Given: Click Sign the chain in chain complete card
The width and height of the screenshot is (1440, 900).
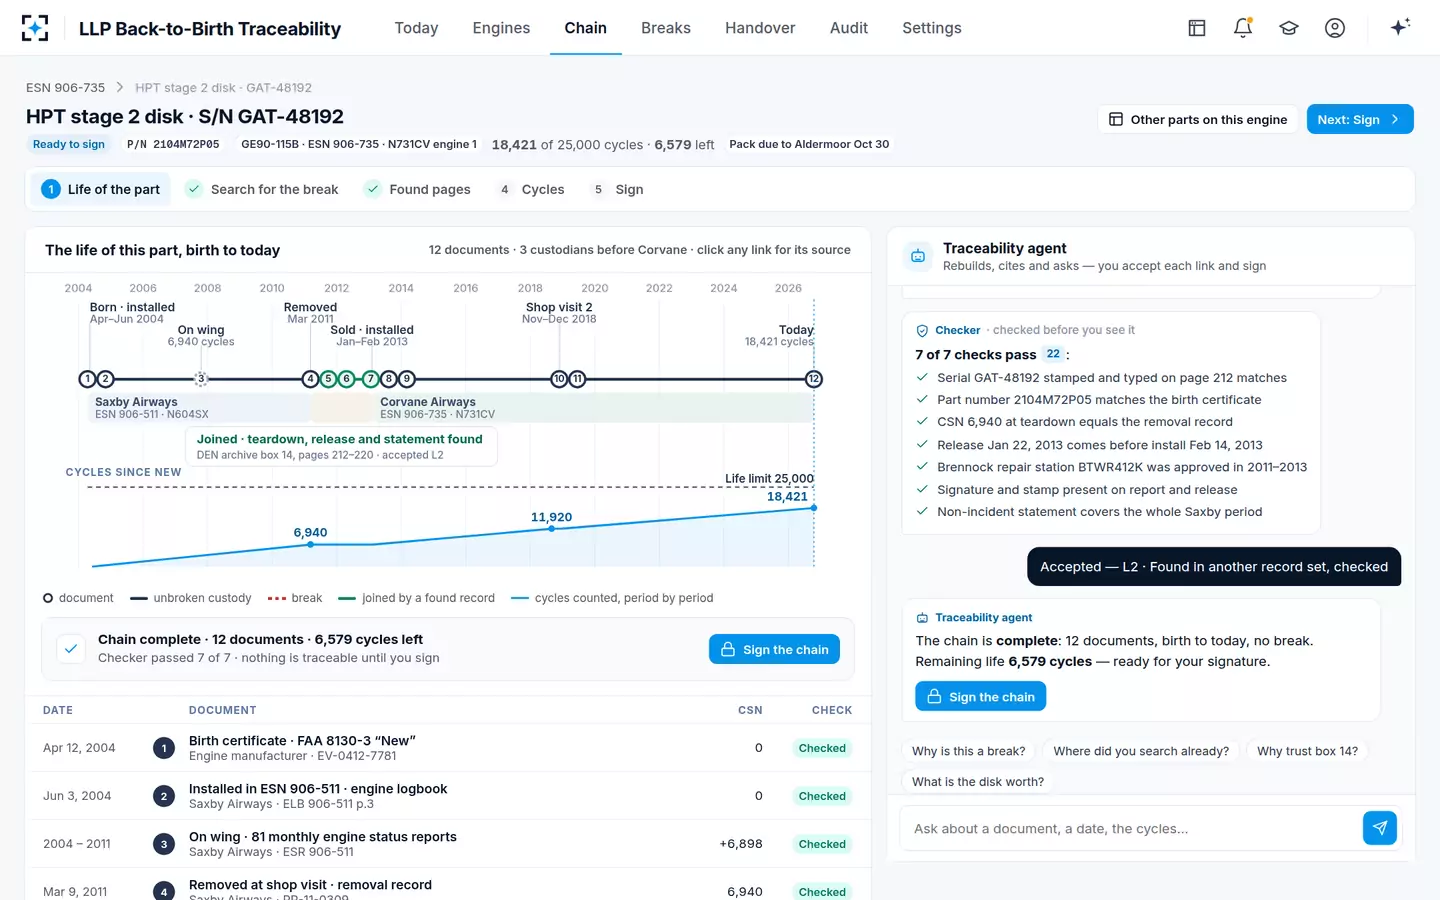Looking at the screenshot, I should pos(775,649).
